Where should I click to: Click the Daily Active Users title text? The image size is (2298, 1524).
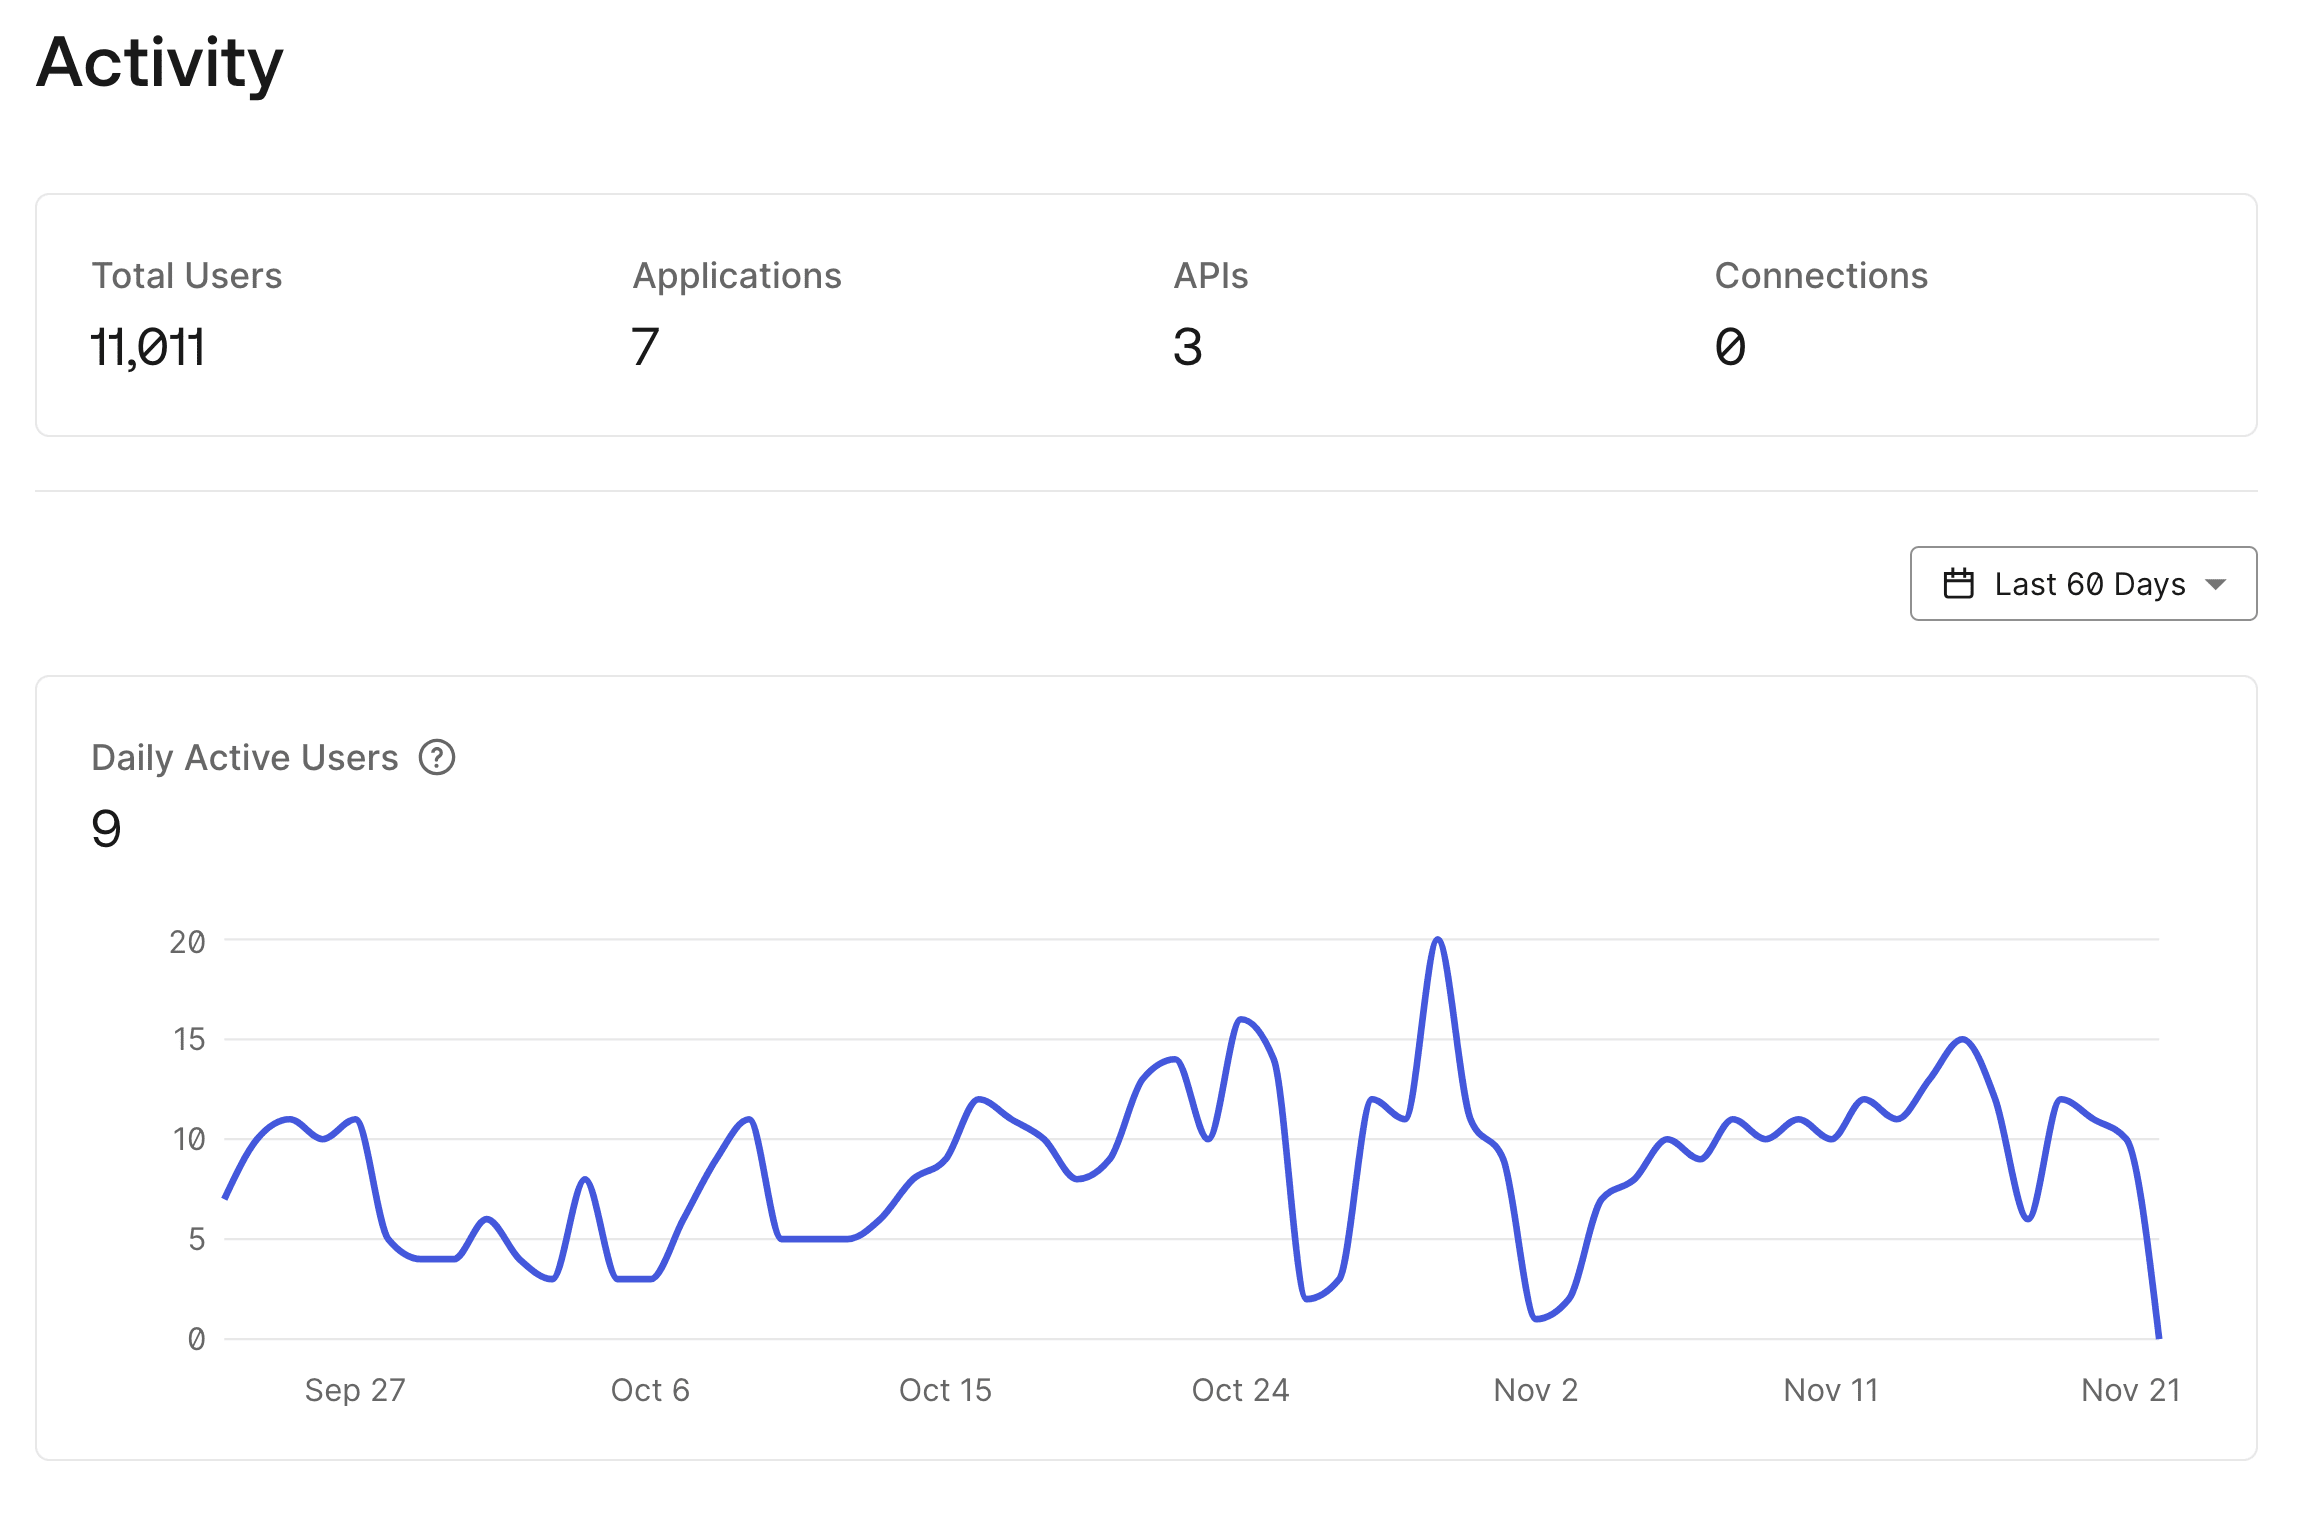pyautogui.click(x=245, y=758)
